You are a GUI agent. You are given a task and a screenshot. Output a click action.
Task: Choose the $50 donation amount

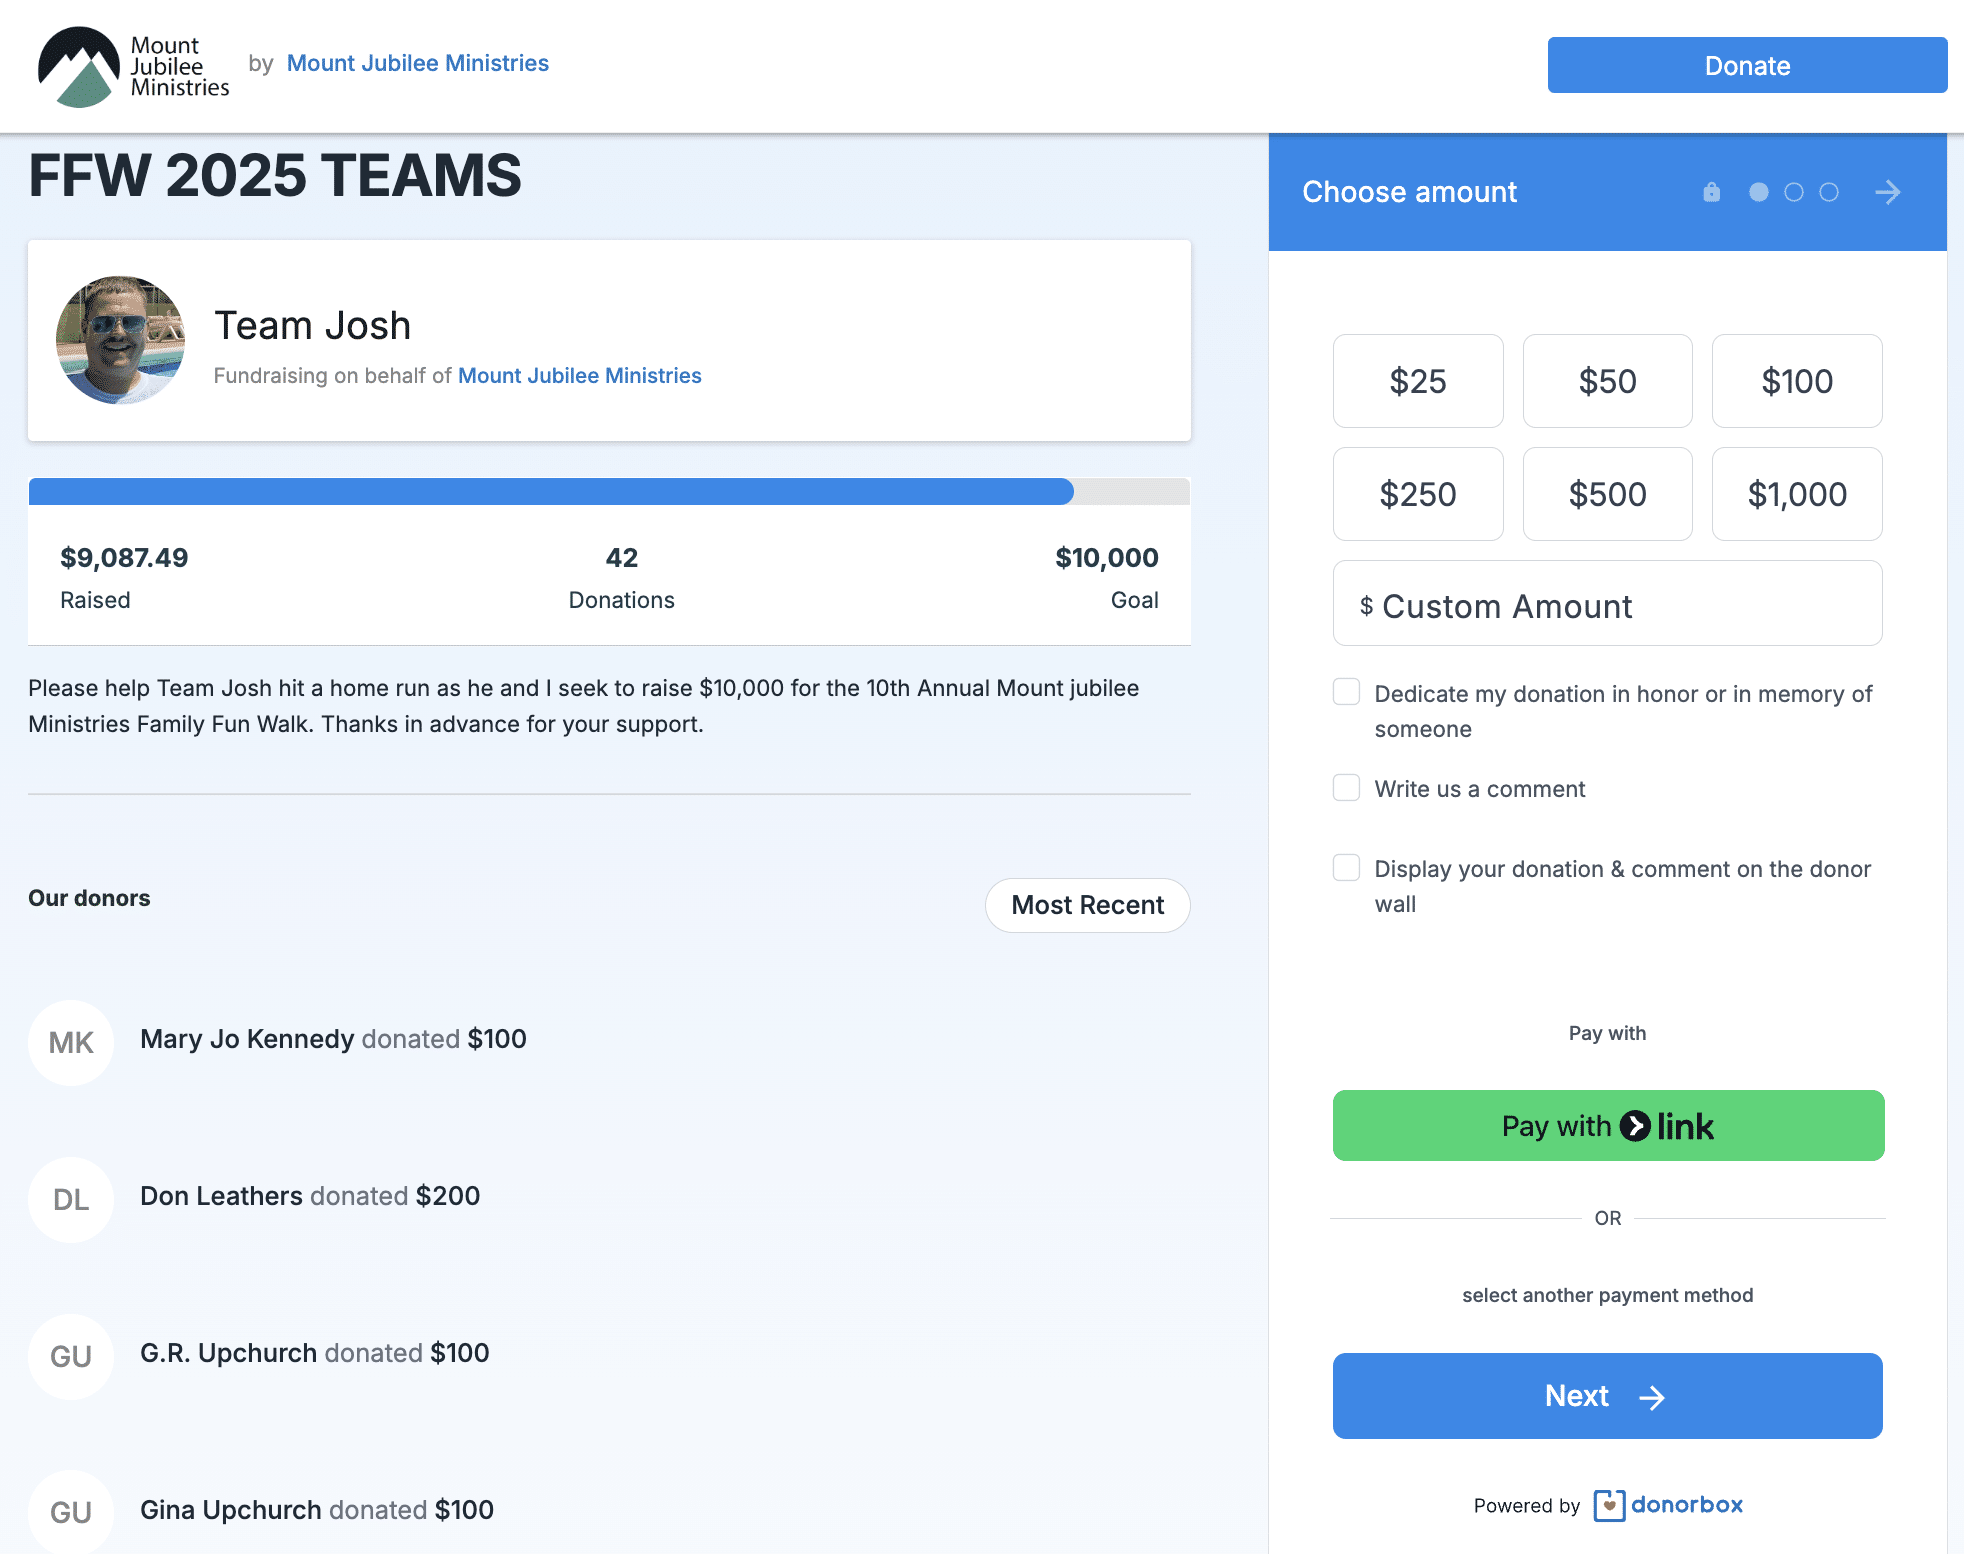pyautogui.click(x=1608, y=381)
